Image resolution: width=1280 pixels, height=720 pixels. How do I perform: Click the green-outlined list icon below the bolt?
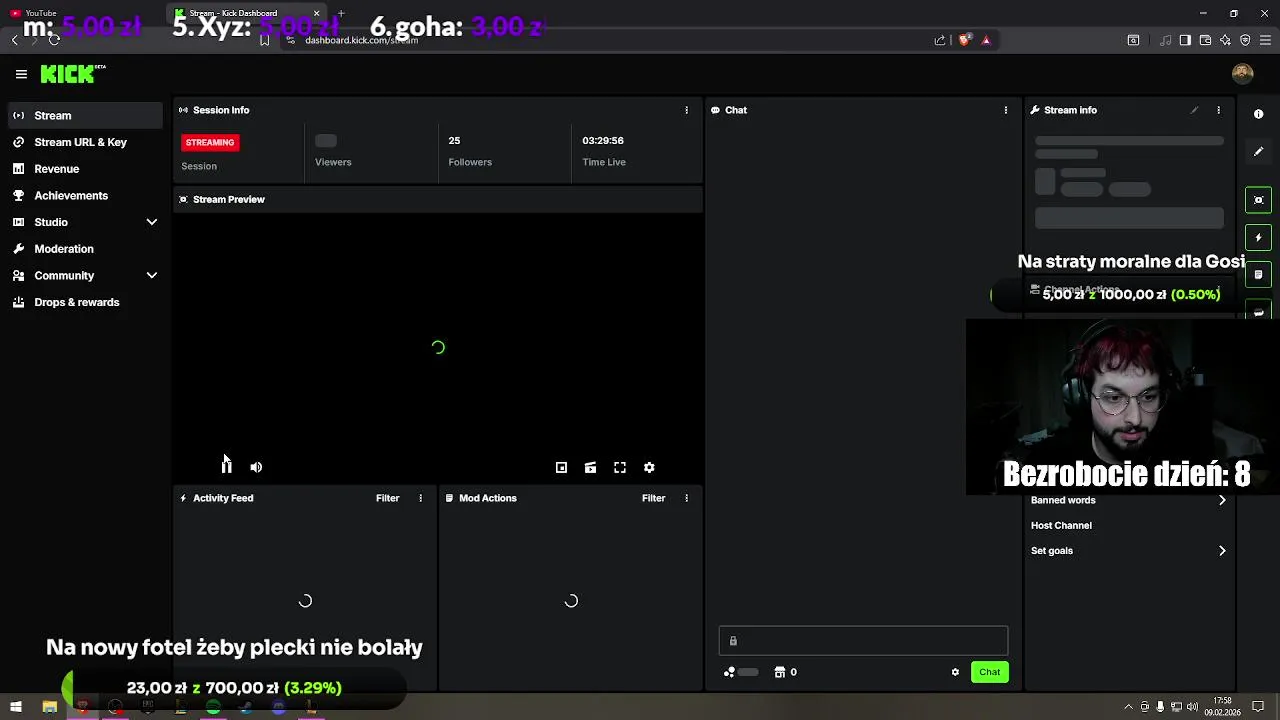1258,275
